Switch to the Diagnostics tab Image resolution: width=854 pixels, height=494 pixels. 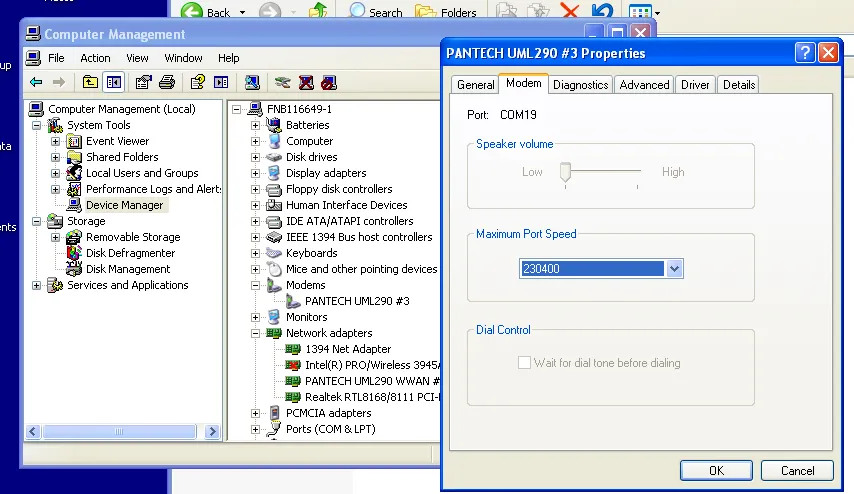(x=580, y=85)
